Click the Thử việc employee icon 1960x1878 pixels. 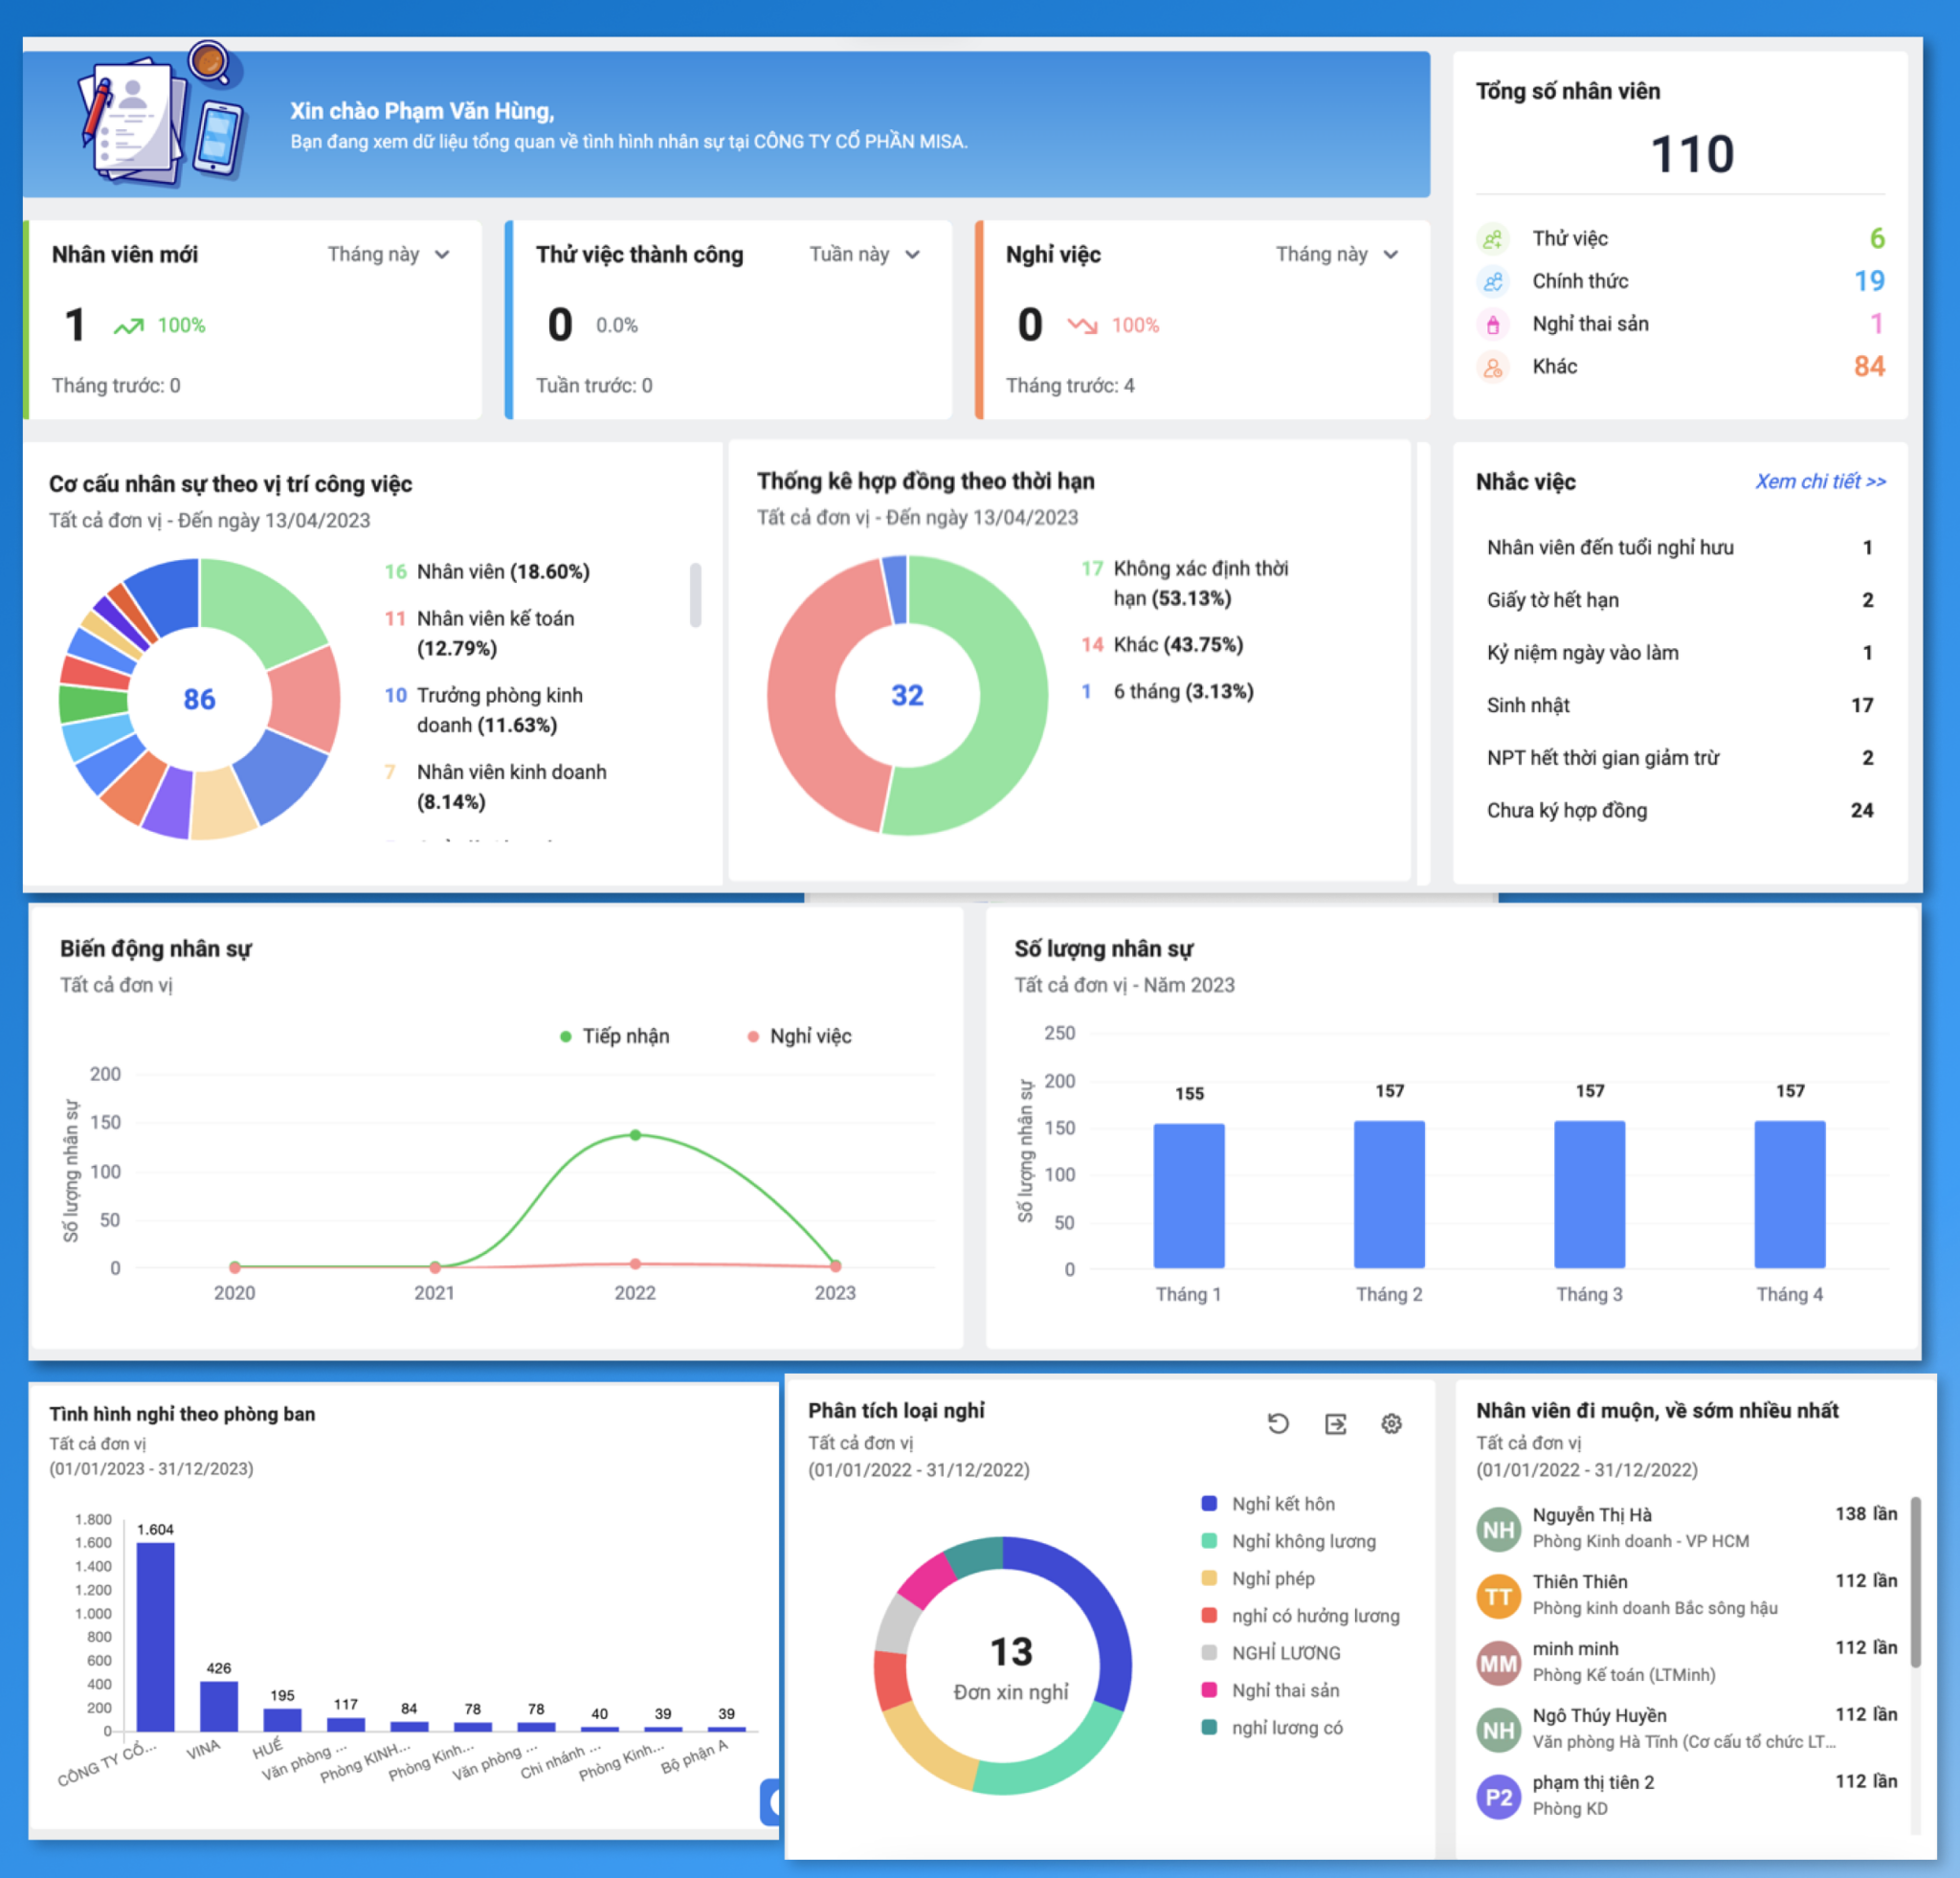click(x=1493, y=239)
